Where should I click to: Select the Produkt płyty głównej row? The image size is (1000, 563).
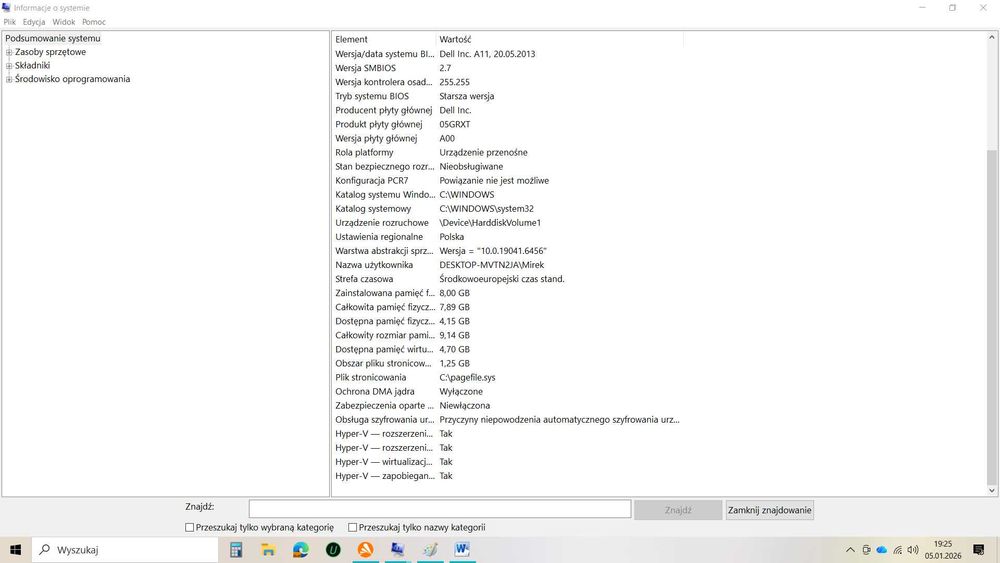[x=508, y=124]
